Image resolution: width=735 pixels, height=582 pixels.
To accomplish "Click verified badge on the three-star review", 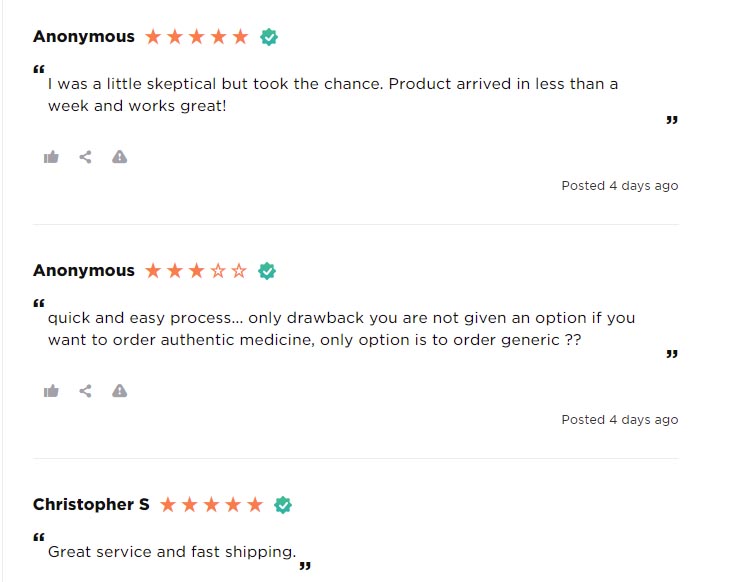I will pos(267,271).
